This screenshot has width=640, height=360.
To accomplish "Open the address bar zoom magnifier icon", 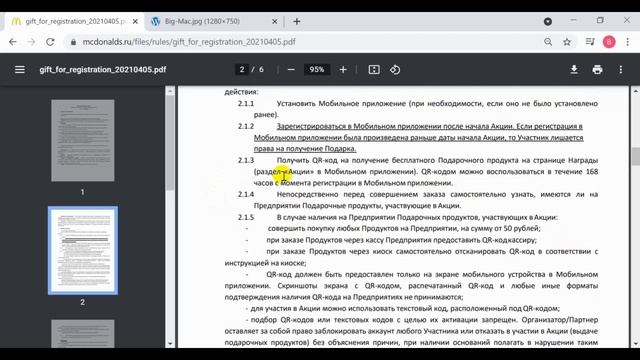I will pos(548,42).
